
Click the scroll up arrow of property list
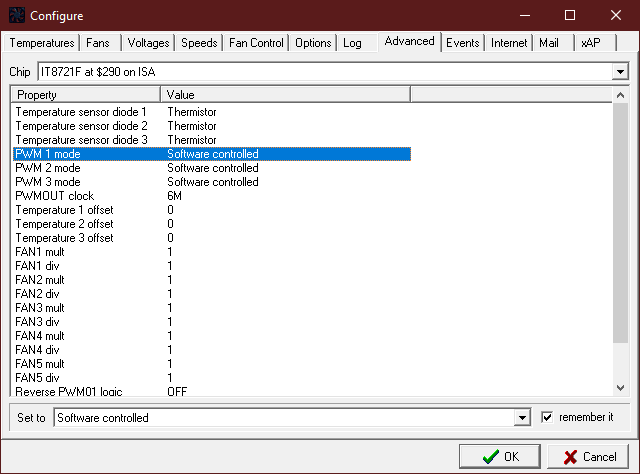[x=620, y=96]
